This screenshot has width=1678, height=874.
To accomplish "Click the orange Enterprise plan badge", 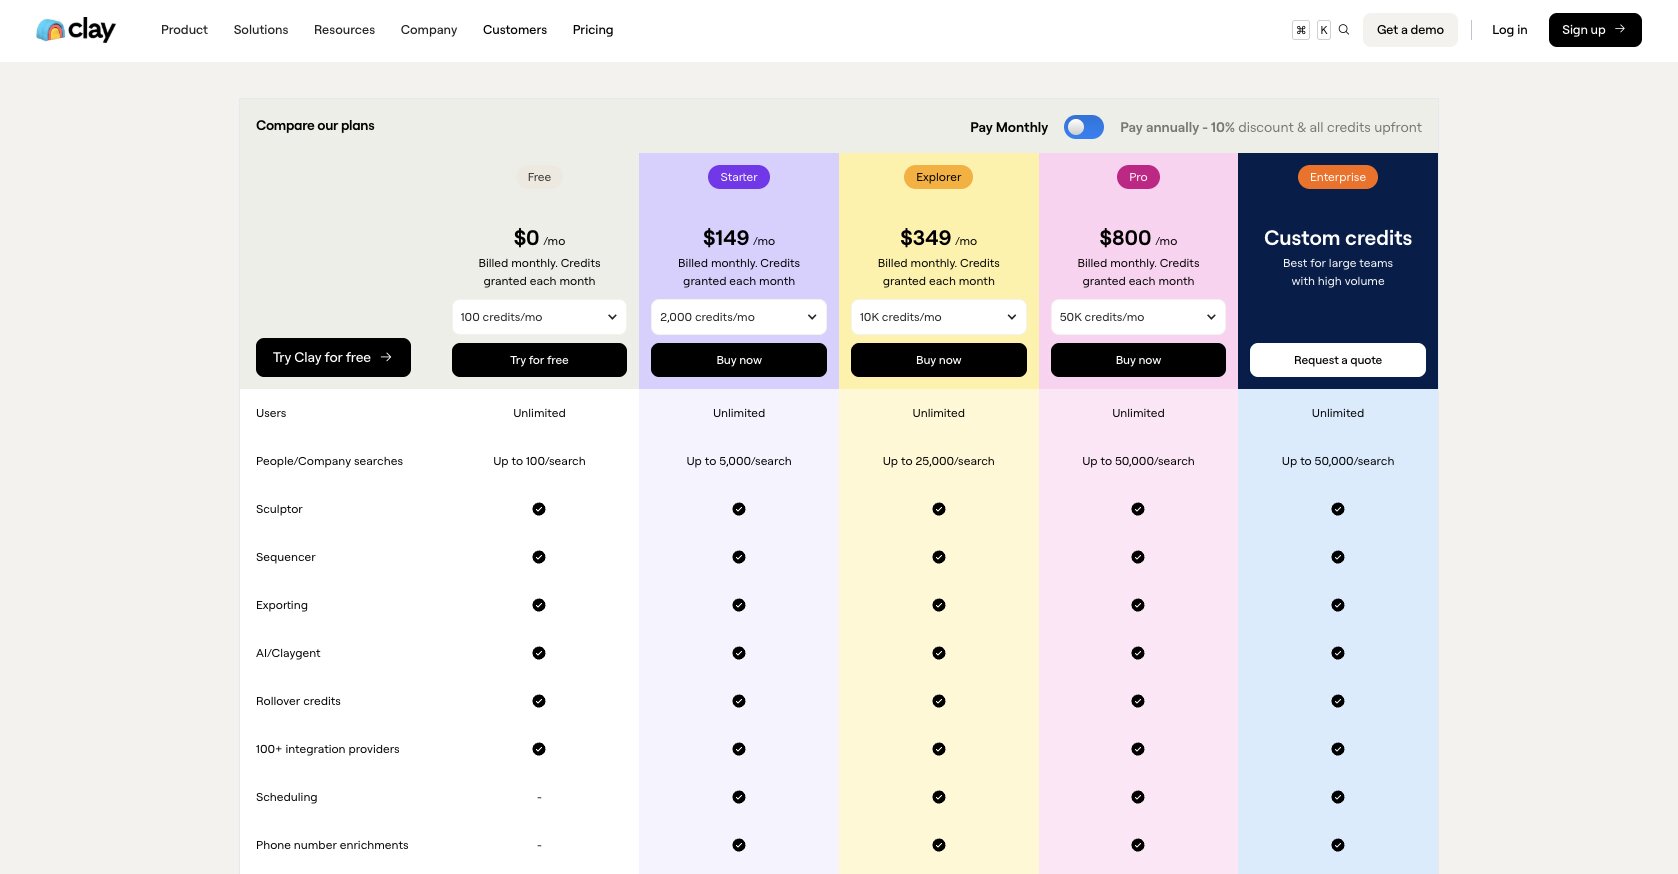I will coord(1338,177).
